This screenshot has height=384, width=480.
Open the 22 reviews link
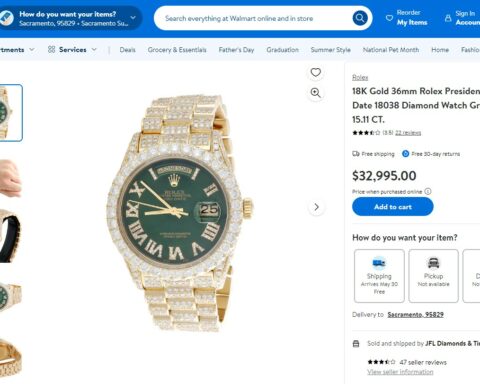[408, 133]
